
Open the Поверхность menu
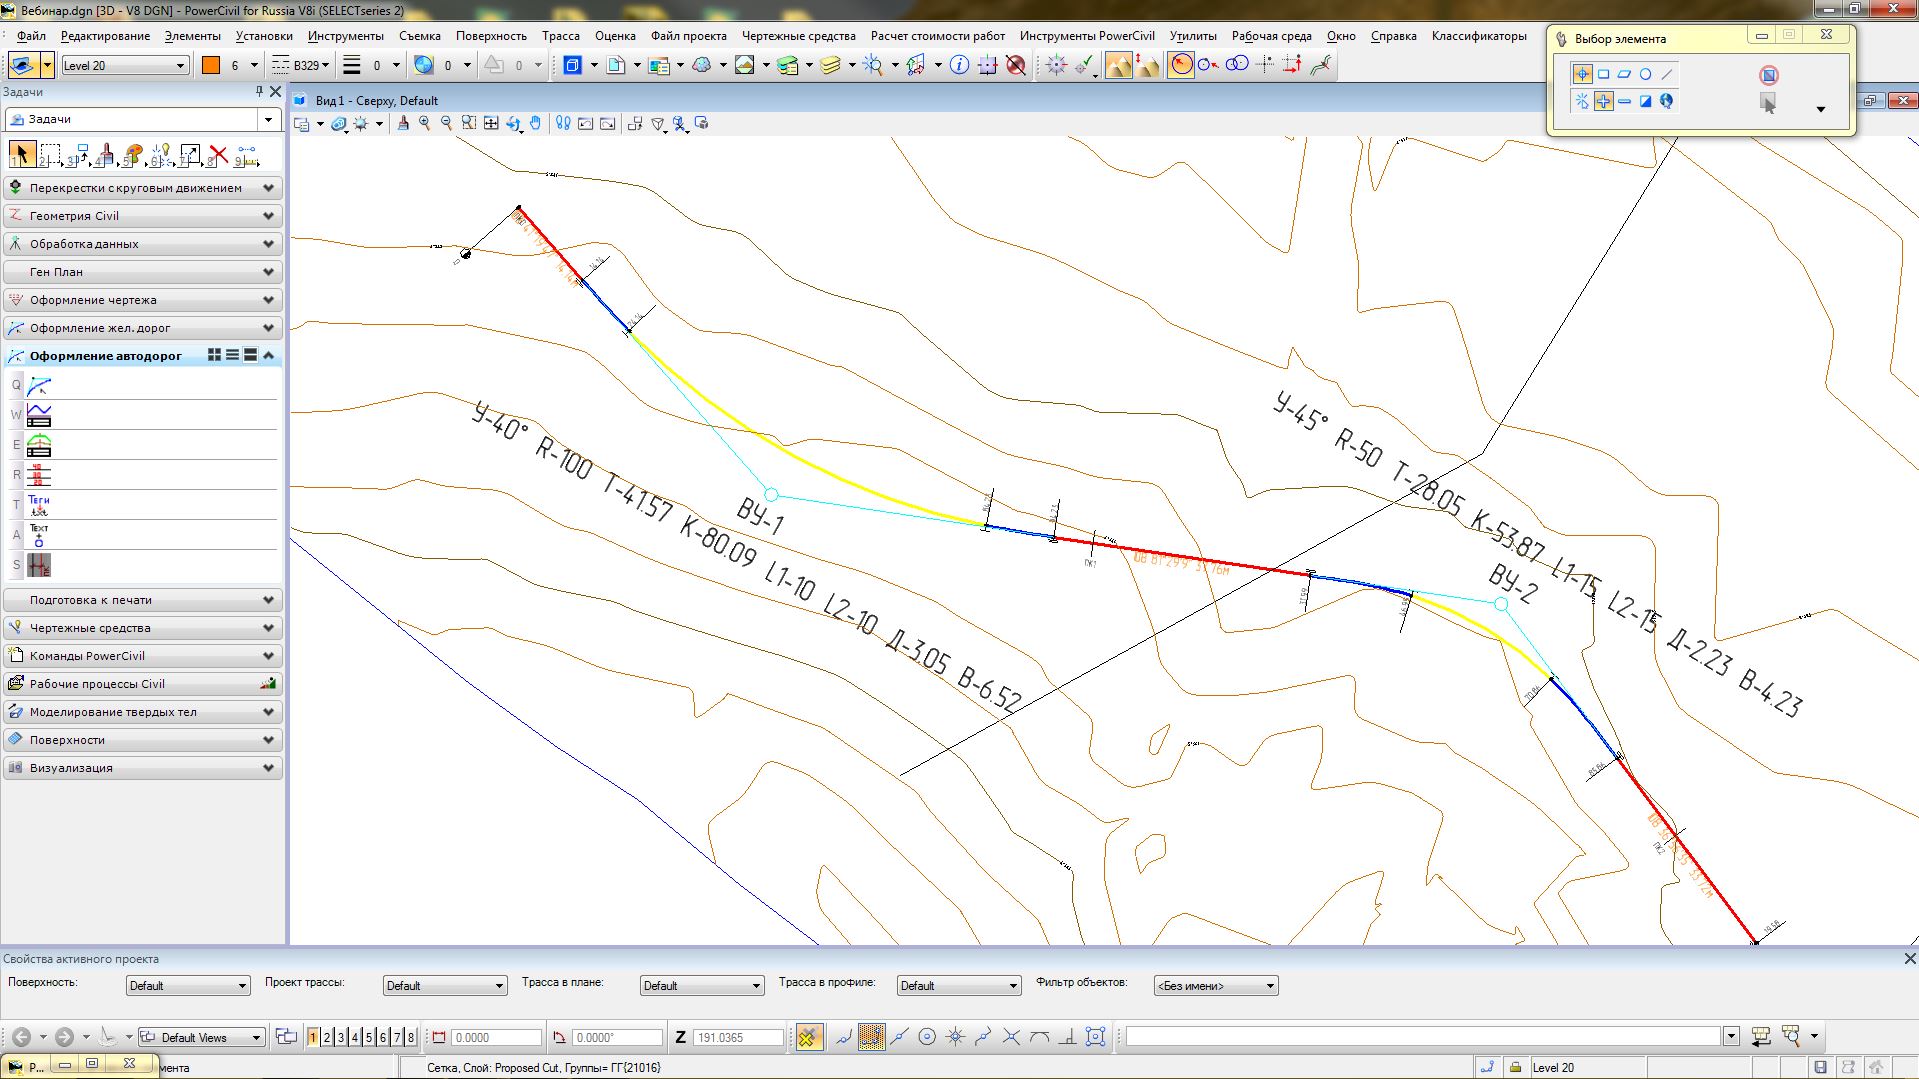click(491, 36)
